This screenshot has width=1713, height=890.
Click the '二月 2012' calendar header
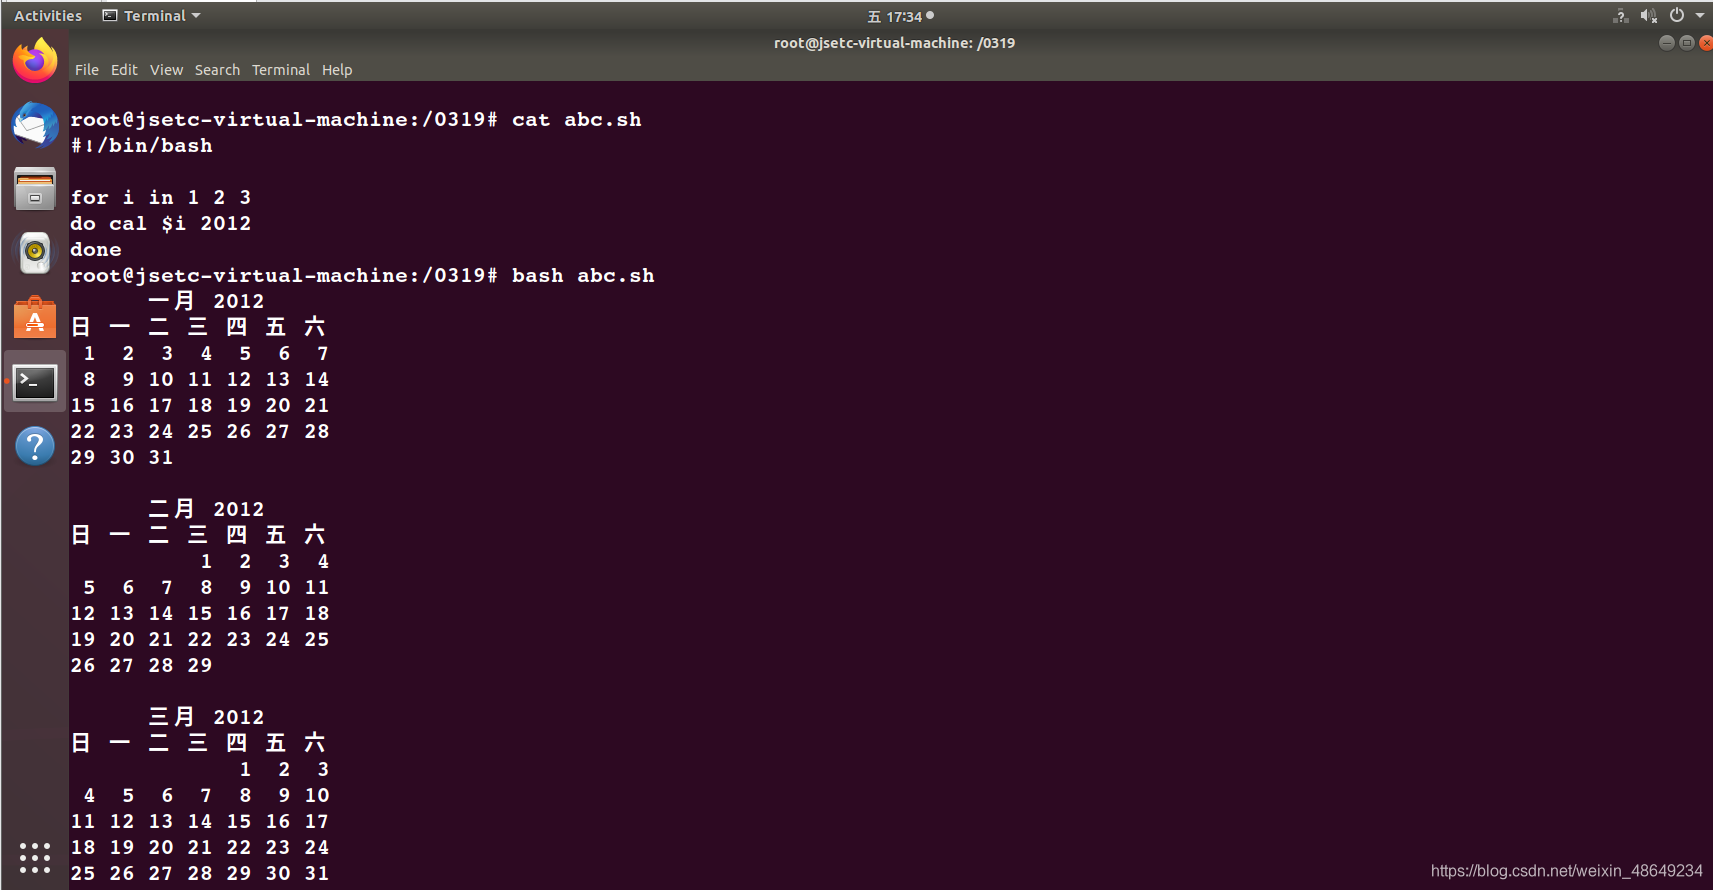(x=206, y=509)
